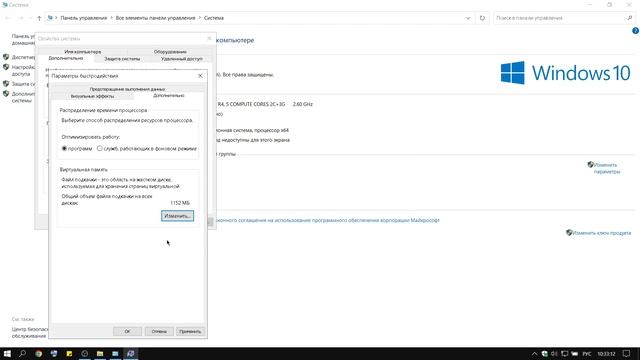Click the search magnifier in Control Panel
The height and width of the screenshot is (360, 640).
[630, 18]
